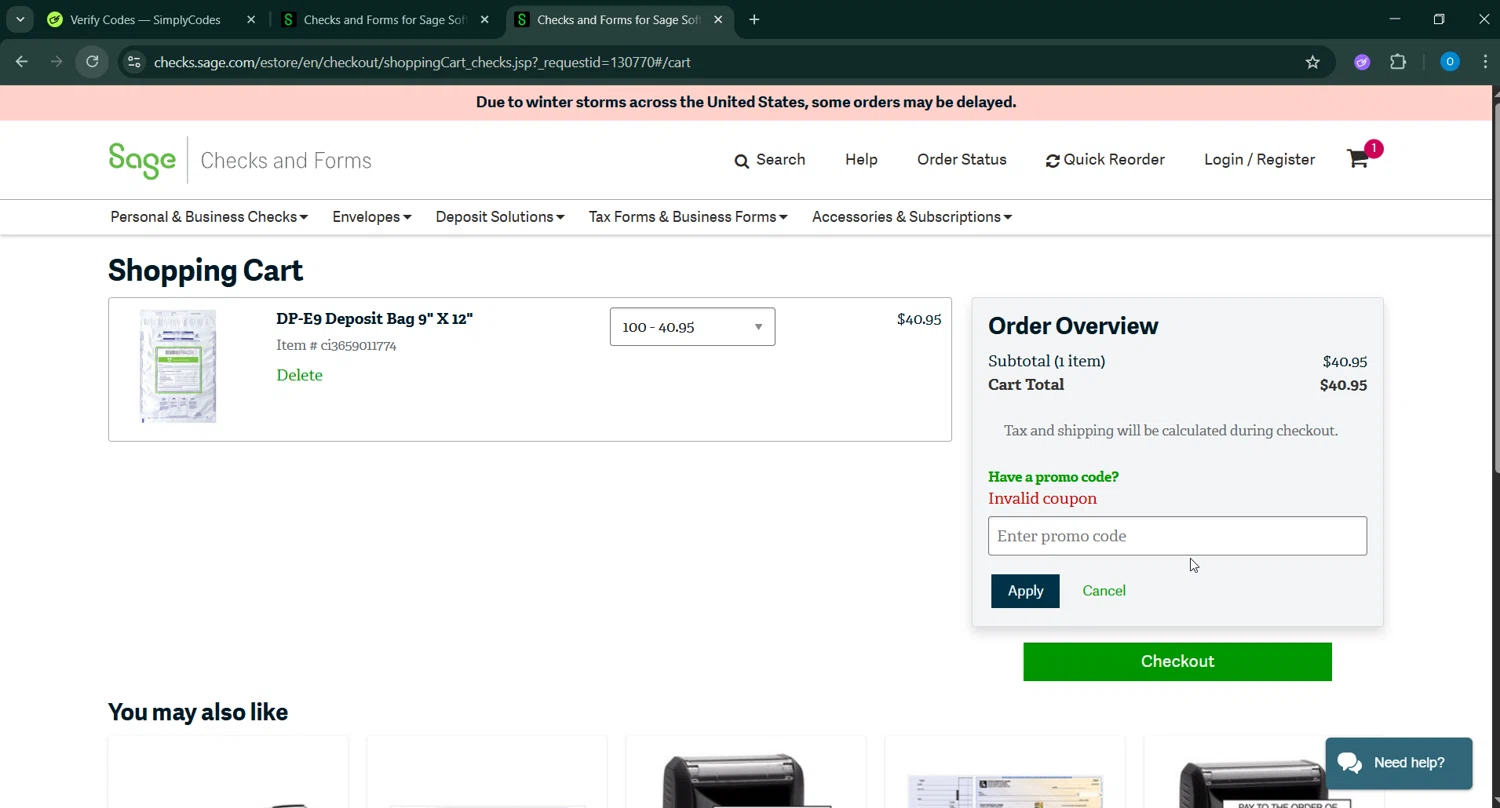Screen dimensions: 1500x808
Task: Expand Tax Forms & Business Forms menu
Action: click(x=688, y=217)
